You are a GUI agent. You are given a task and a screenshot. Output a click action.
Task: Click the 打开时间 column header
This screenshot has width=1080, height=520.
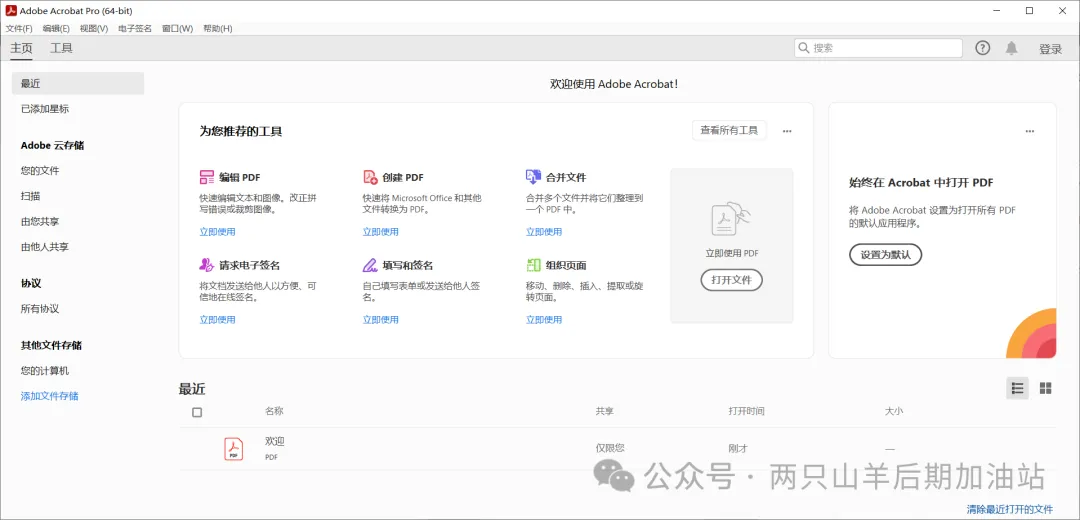747,411
